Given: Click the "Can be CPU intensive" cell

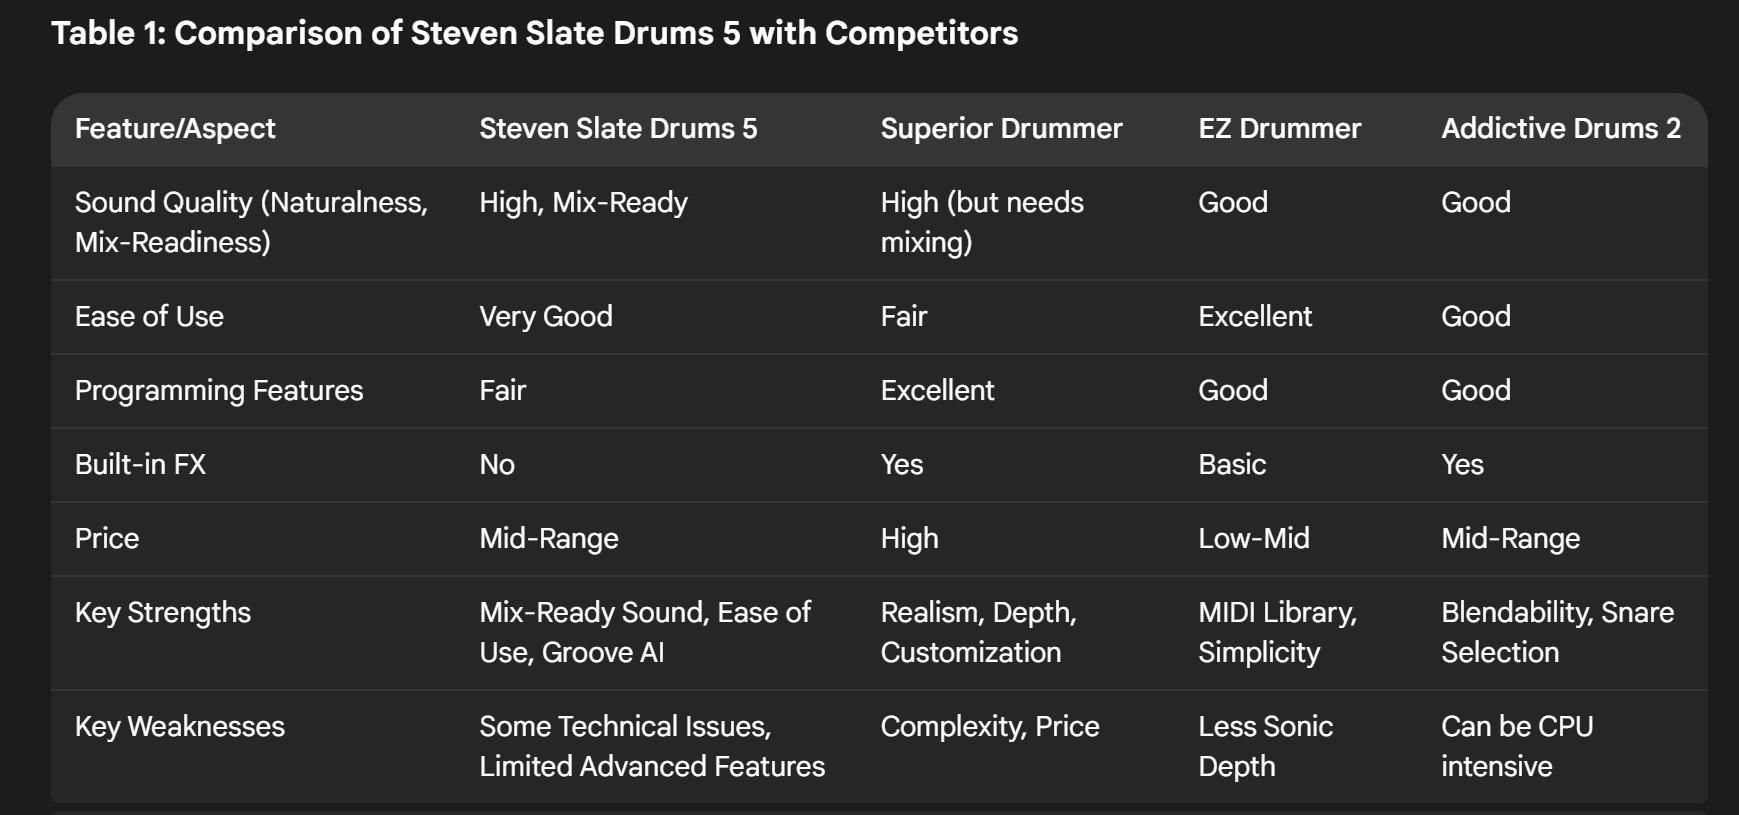Looking at the screenshot, I should (1516, 746).
